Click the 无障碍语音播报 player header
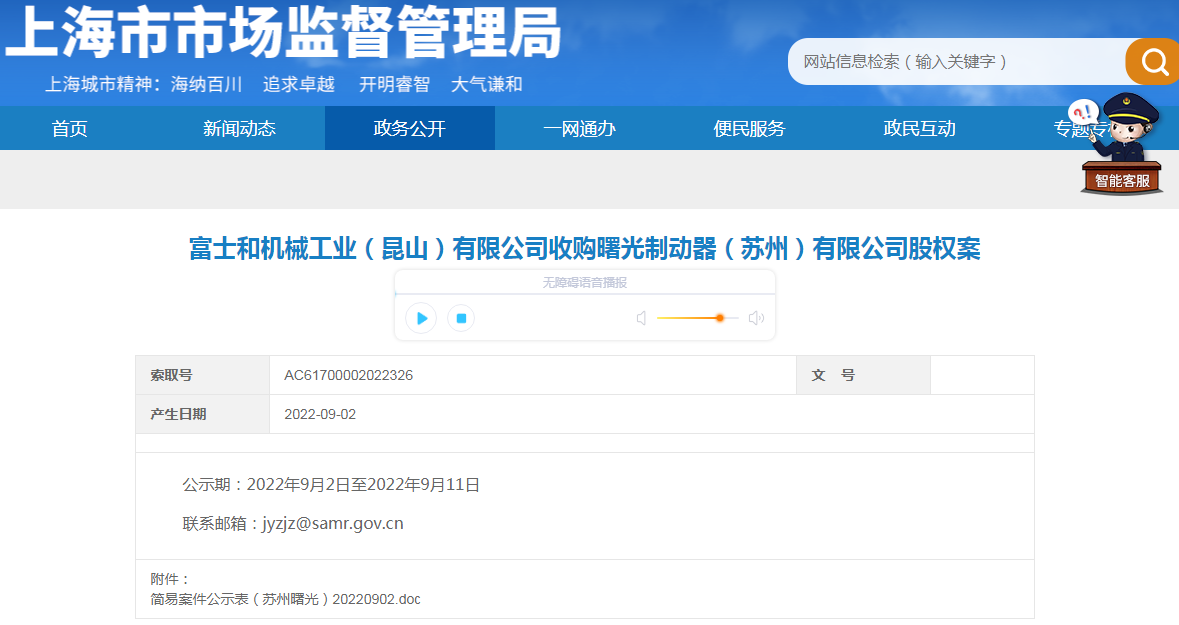 pos(585,282)
